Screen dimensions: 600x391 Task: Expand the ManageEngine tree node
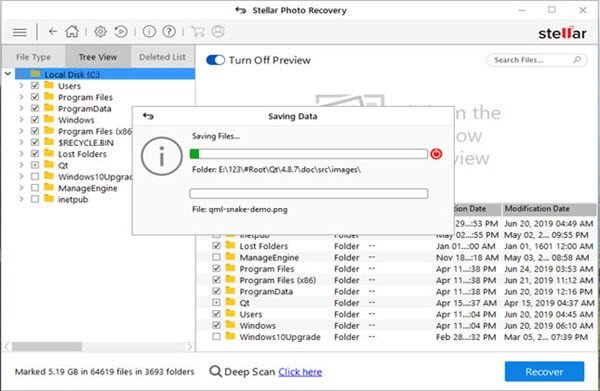21,188
